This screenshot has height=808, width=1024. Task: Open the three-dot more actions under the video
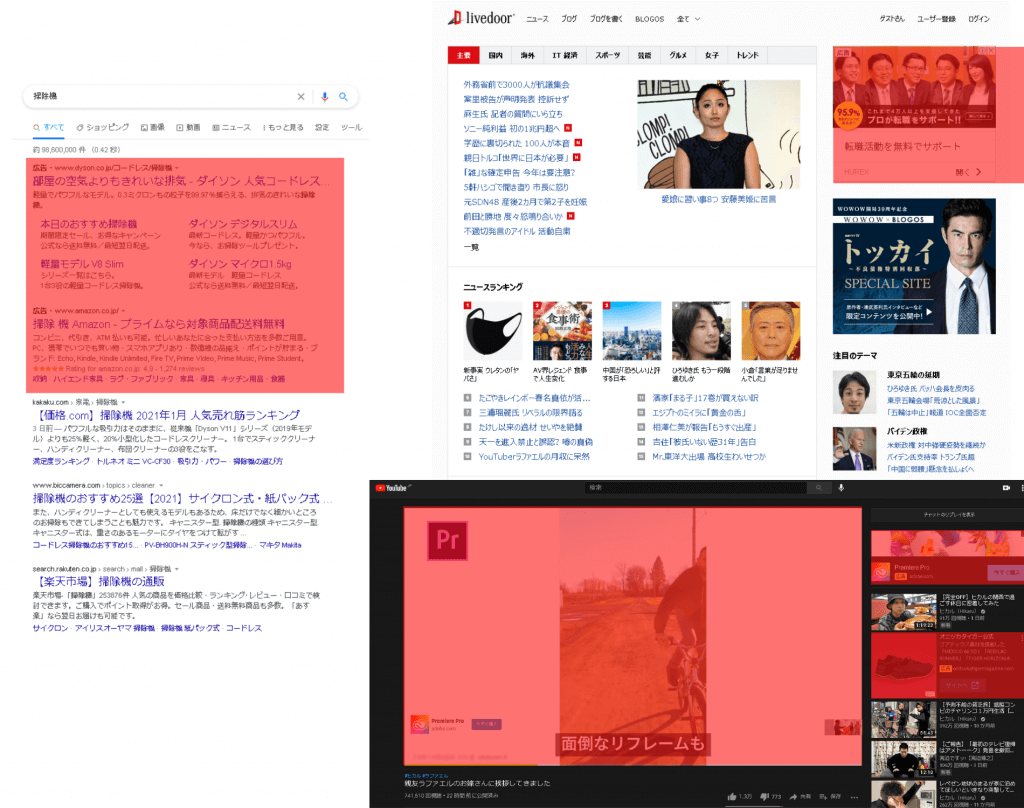pos(854,797)
